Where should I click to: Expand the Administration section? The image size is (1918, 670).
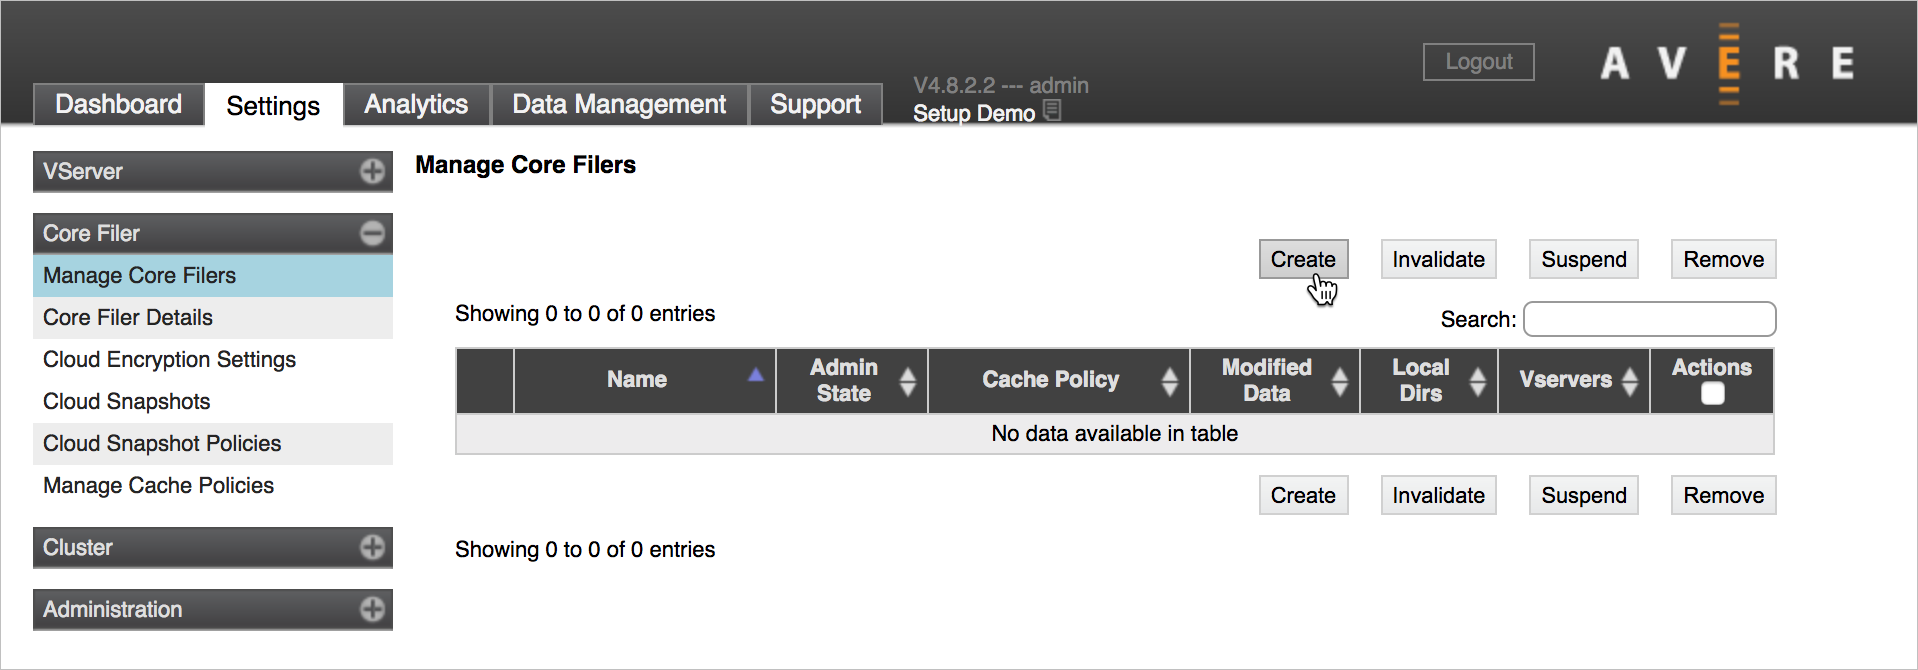372,610
